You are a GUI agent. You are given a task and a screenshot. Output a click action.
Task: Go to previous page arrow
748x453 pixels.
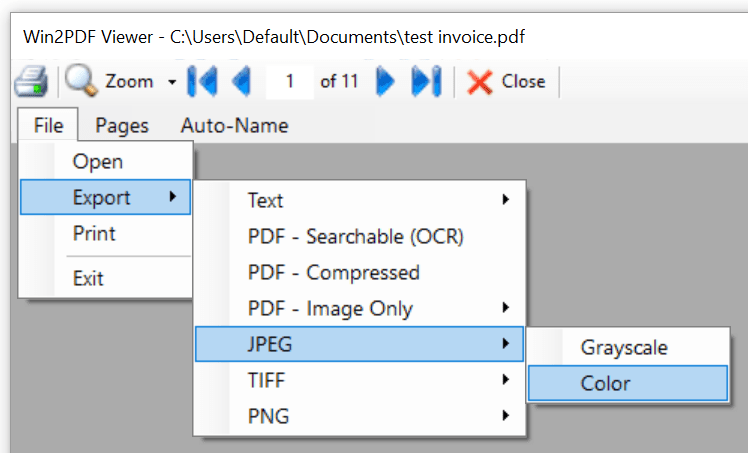click(241, 82)
